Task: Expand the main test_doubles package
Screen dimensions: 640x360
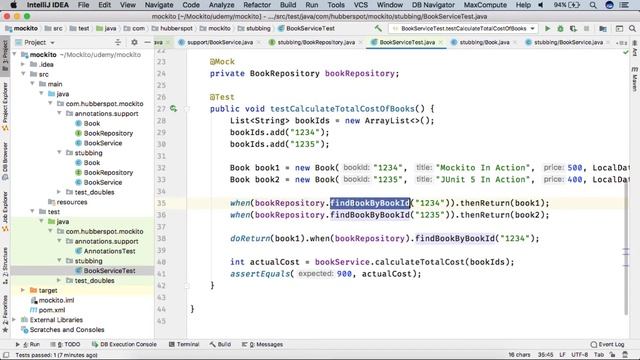Action: pyautogui.click(x=59, y=192)
